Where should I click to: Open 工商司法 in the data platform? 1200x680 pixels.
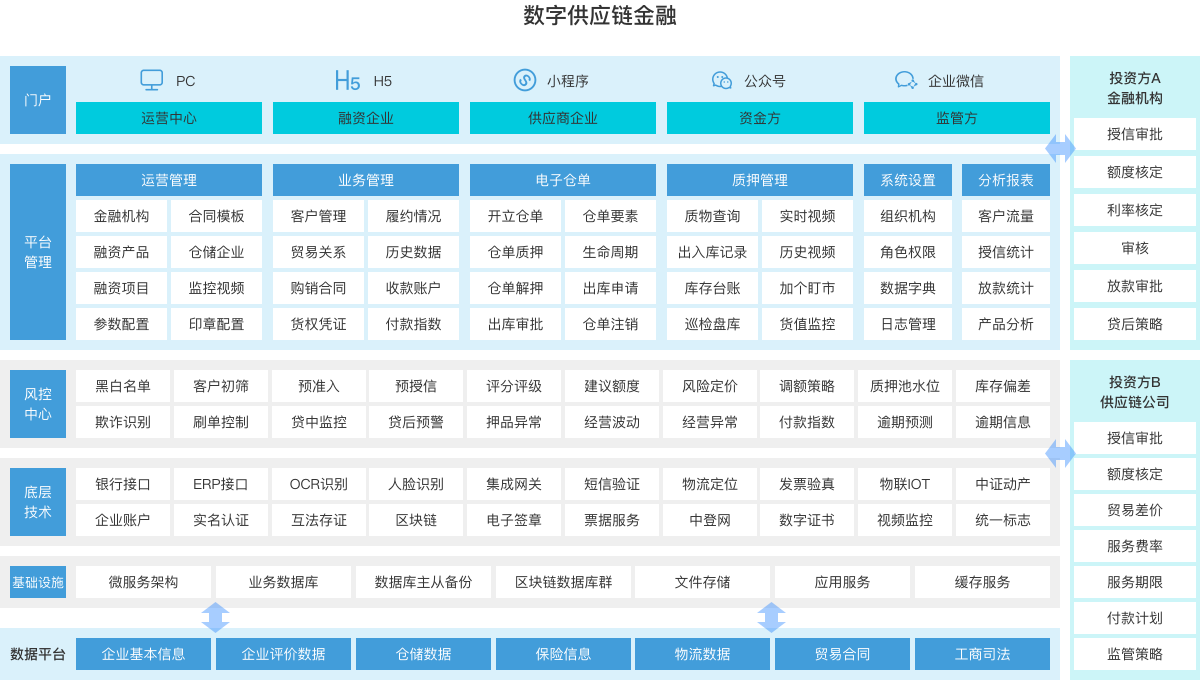[982, 654]
